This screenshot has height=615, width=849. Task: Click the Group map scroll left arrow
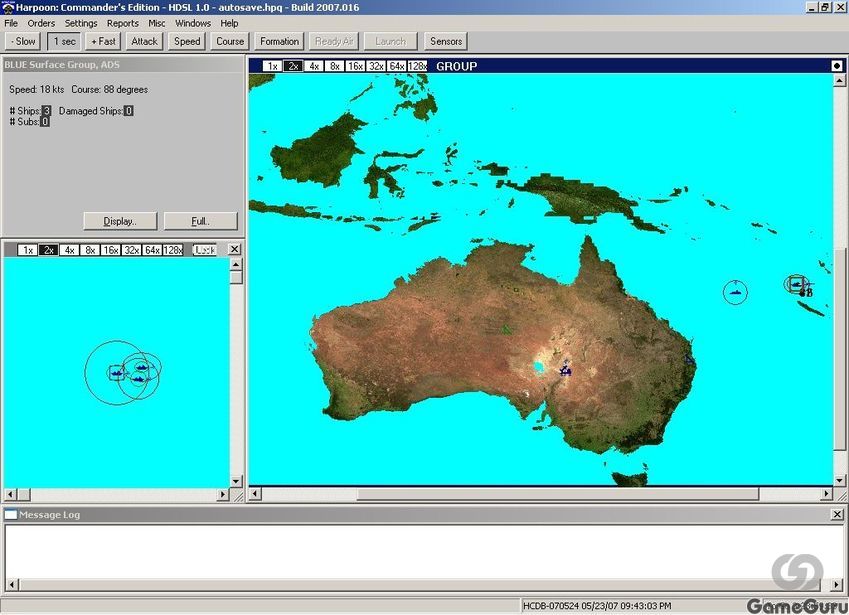tap(255, 494)
